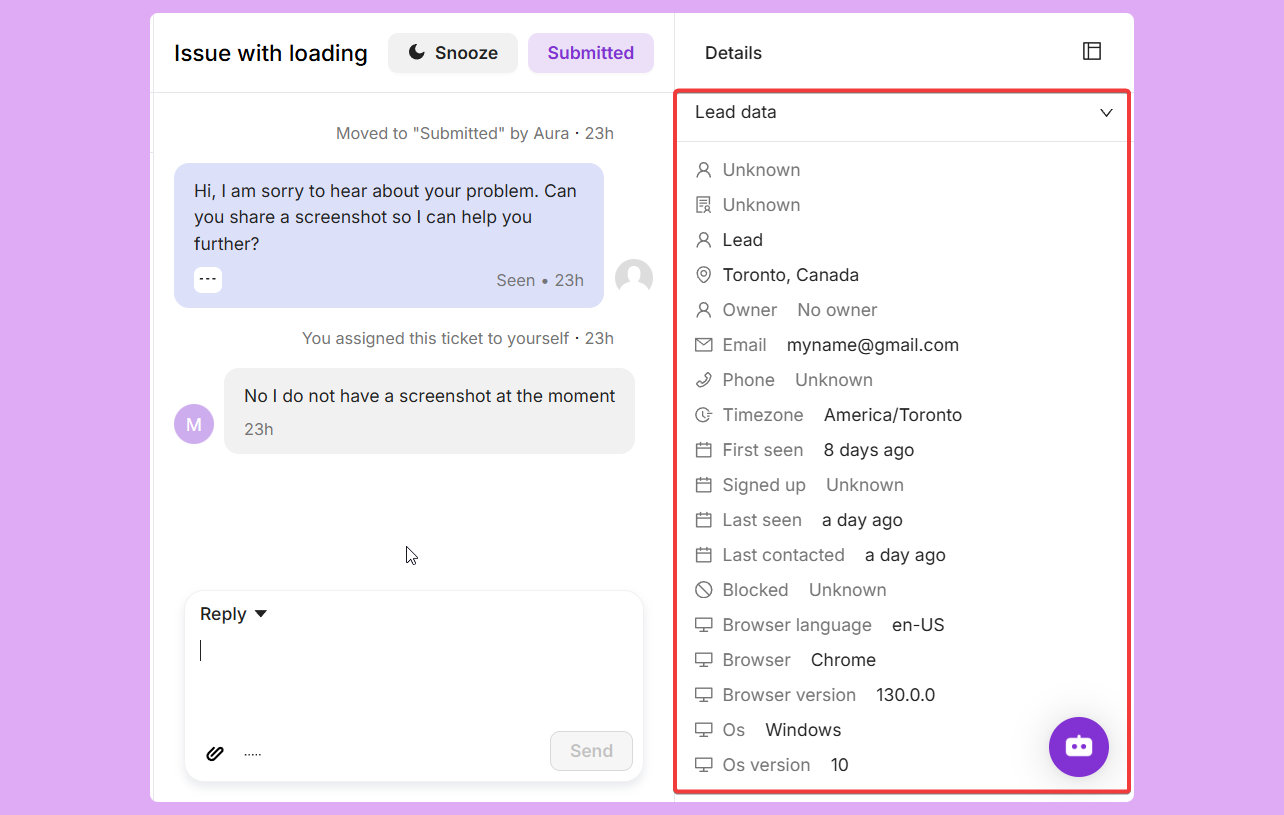Open the Reply type dropdown
1284x815 pixels.
[233, 614]
